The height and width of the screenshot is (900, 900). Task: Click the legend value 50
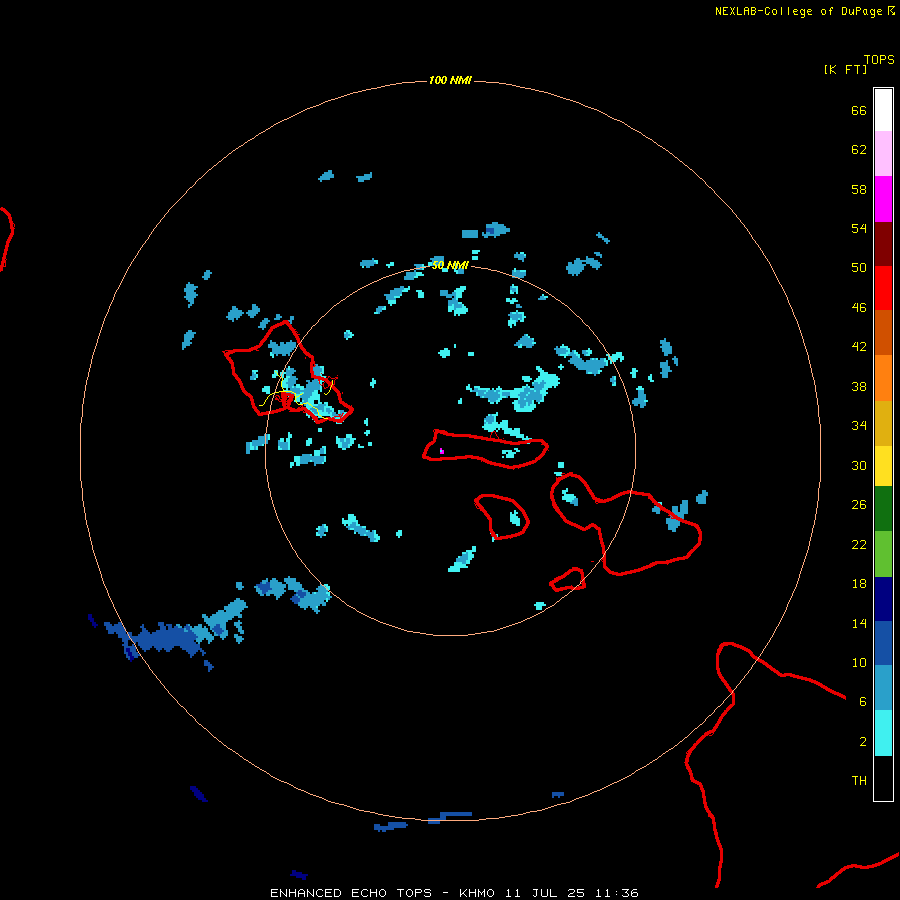(x=859, y=268)
